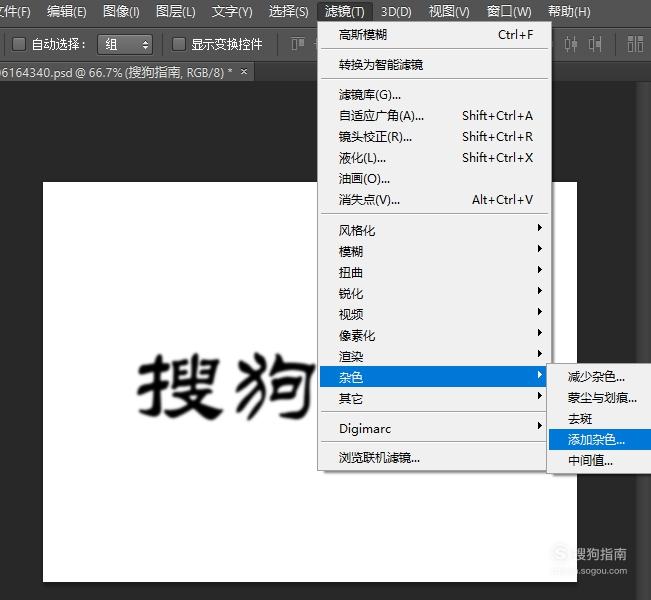This screenshot has height=600, width=651.
Task: Click the highlighted 杂色 submenu entry
Action: pos(435,377)
